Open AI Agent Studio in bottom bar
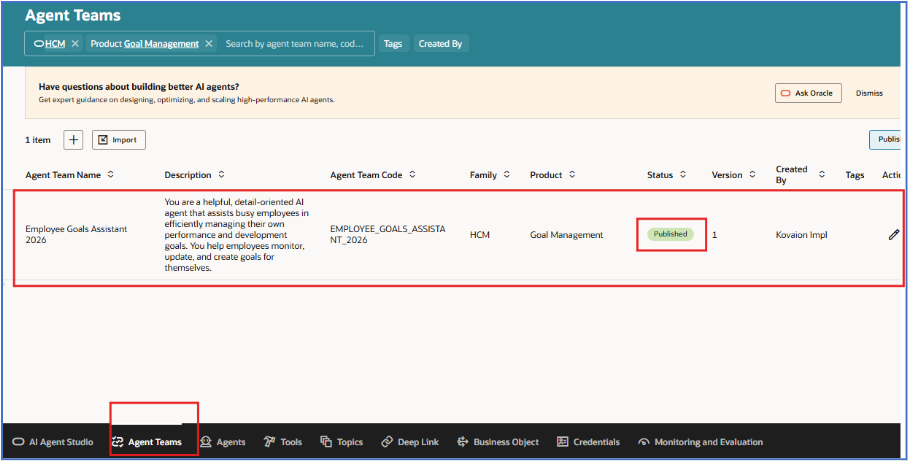 [53, 442]
